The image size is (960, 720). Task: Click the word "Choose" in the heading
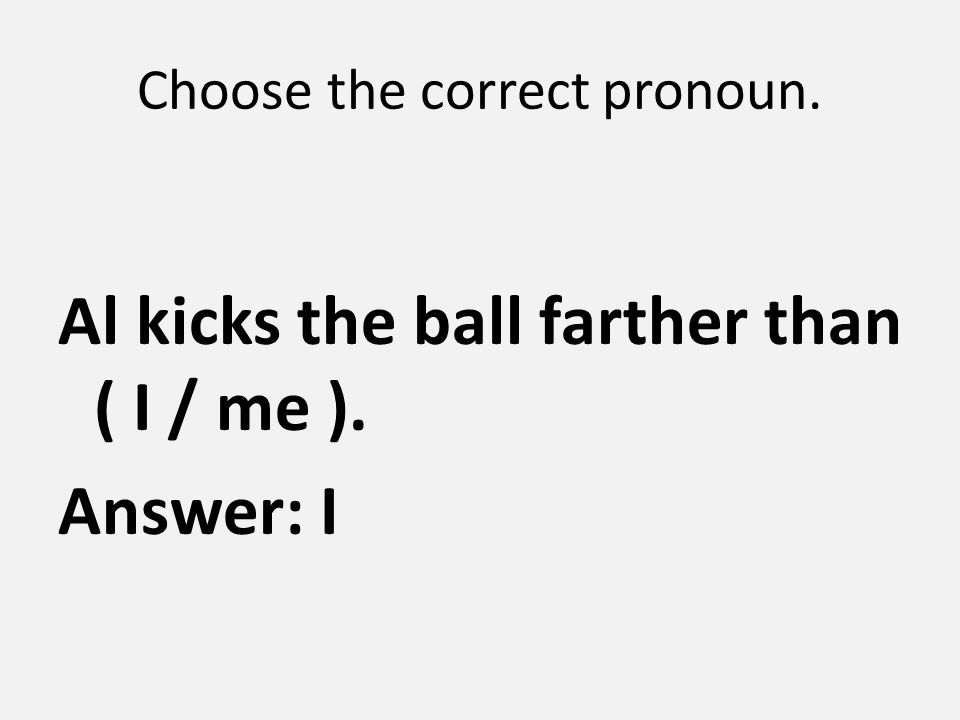click(x=225, y=91)
